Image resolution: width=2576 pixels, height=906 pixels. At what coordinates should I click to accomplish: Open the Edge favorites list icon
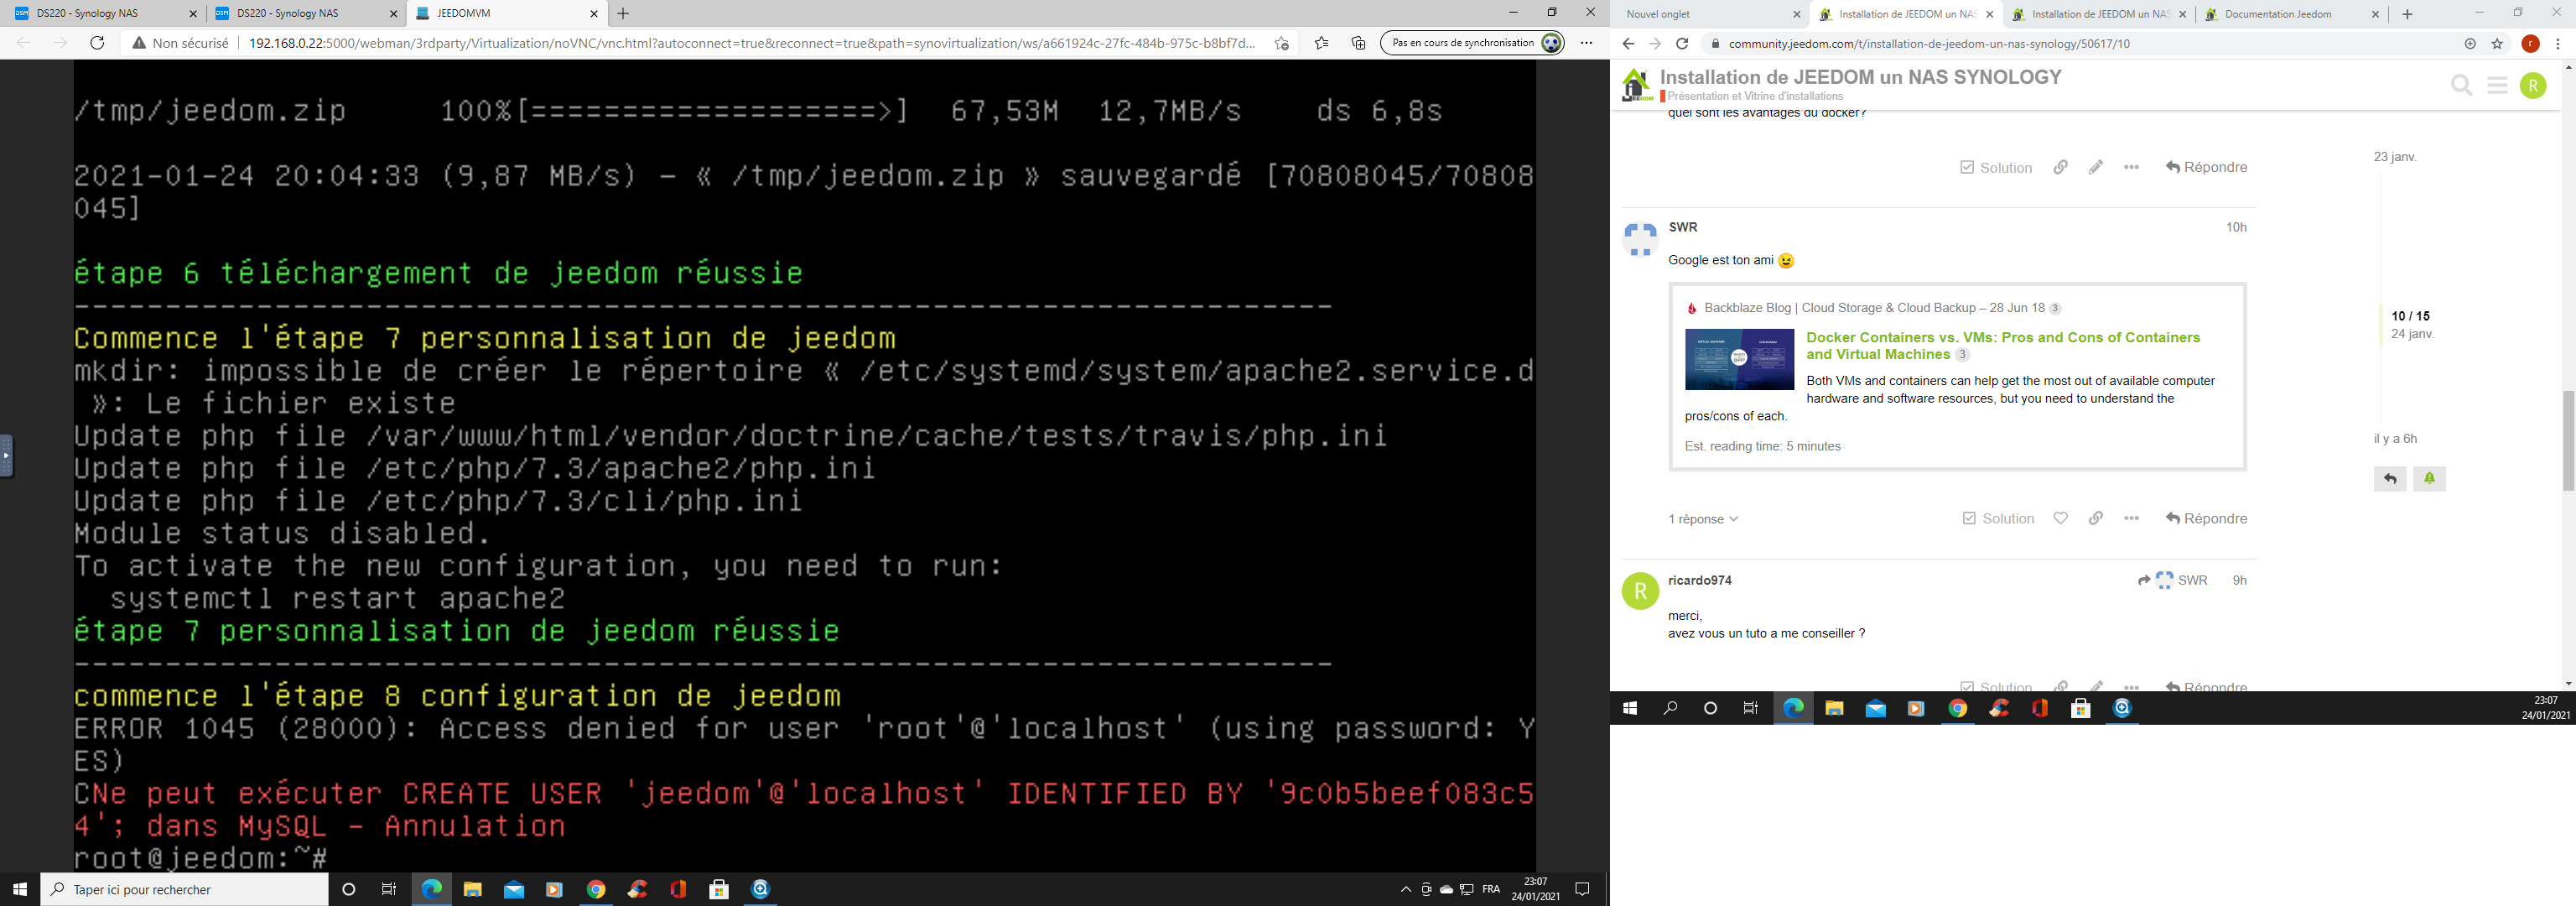(1321, 43)
